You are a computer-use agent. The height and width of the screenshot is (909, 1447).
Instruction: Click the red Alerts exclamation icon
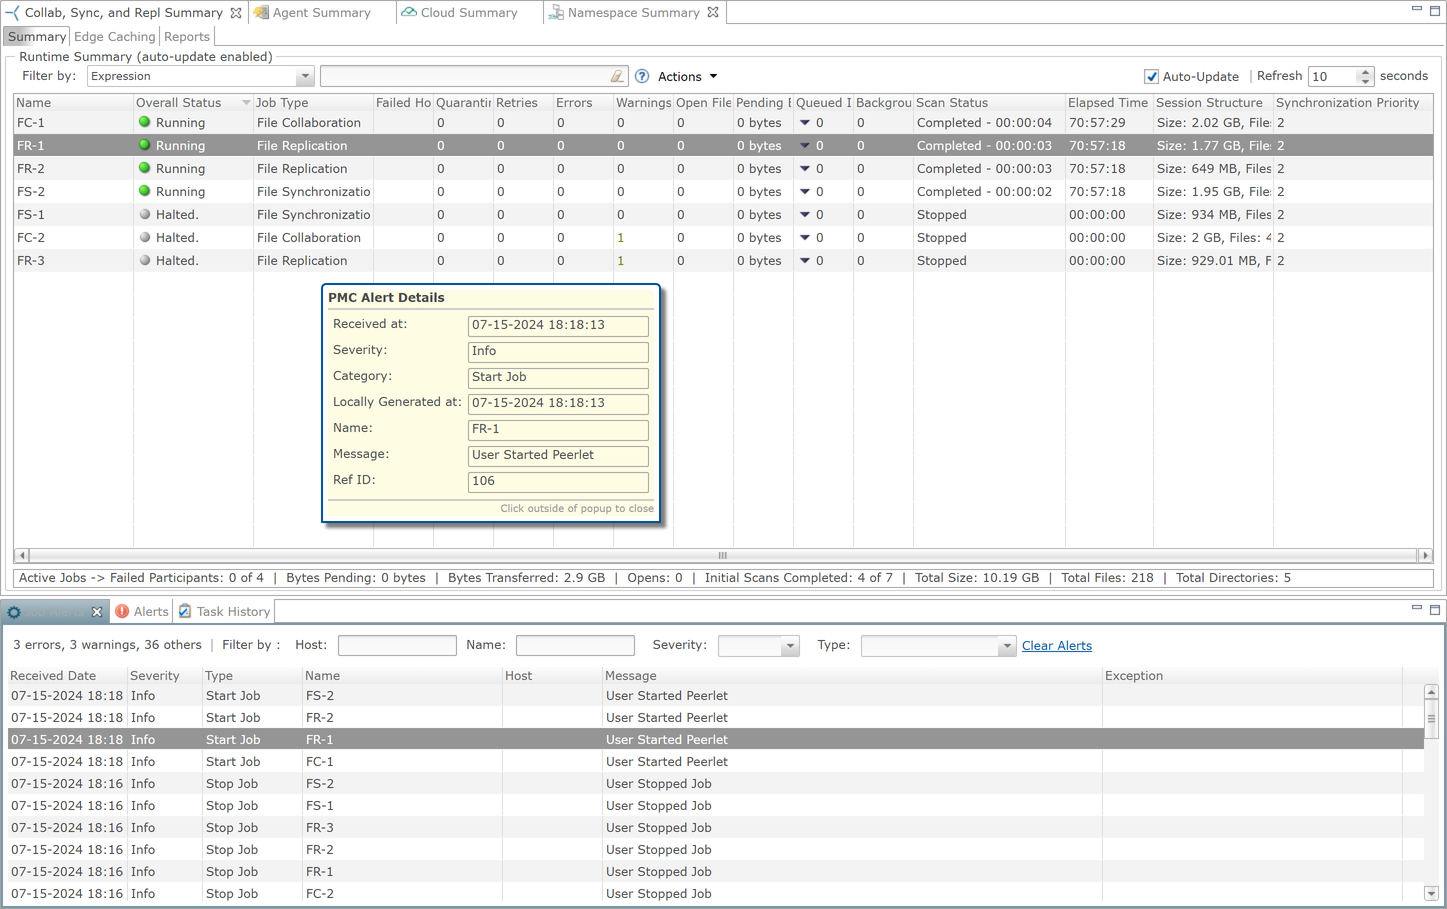click(x=122, y=611)
